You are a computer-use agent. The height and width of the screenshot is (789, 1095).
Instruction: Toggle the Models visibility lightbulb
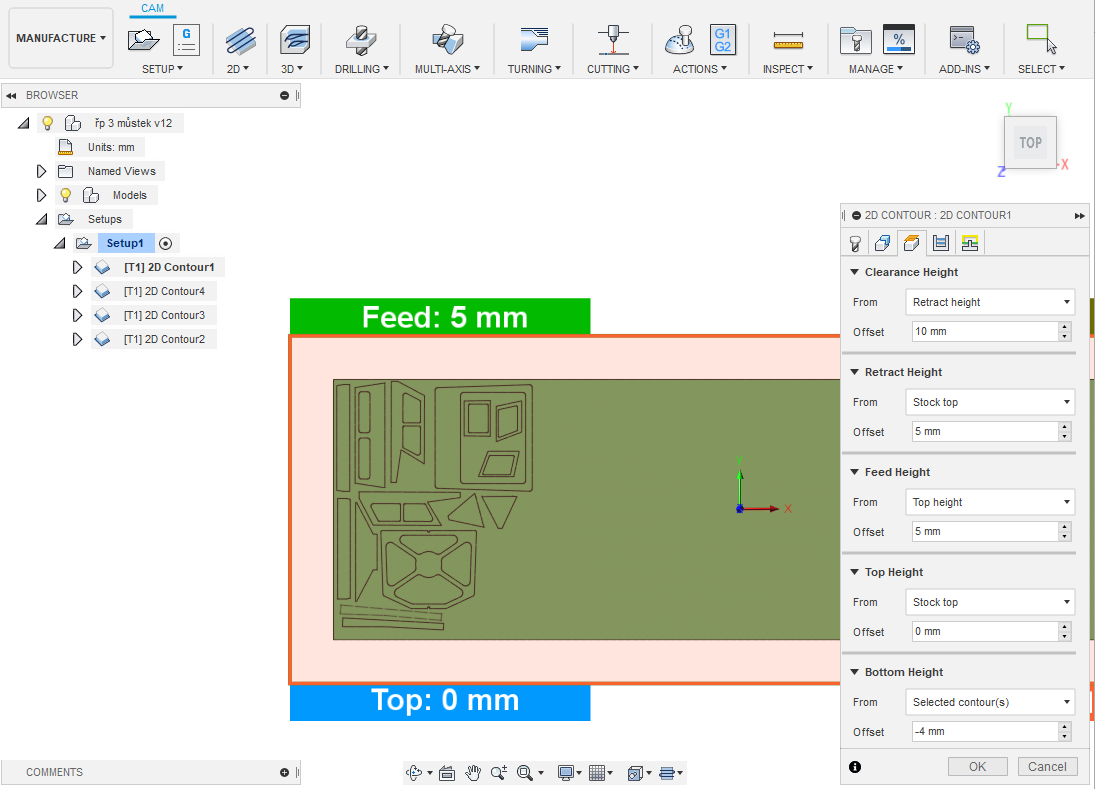66,196
